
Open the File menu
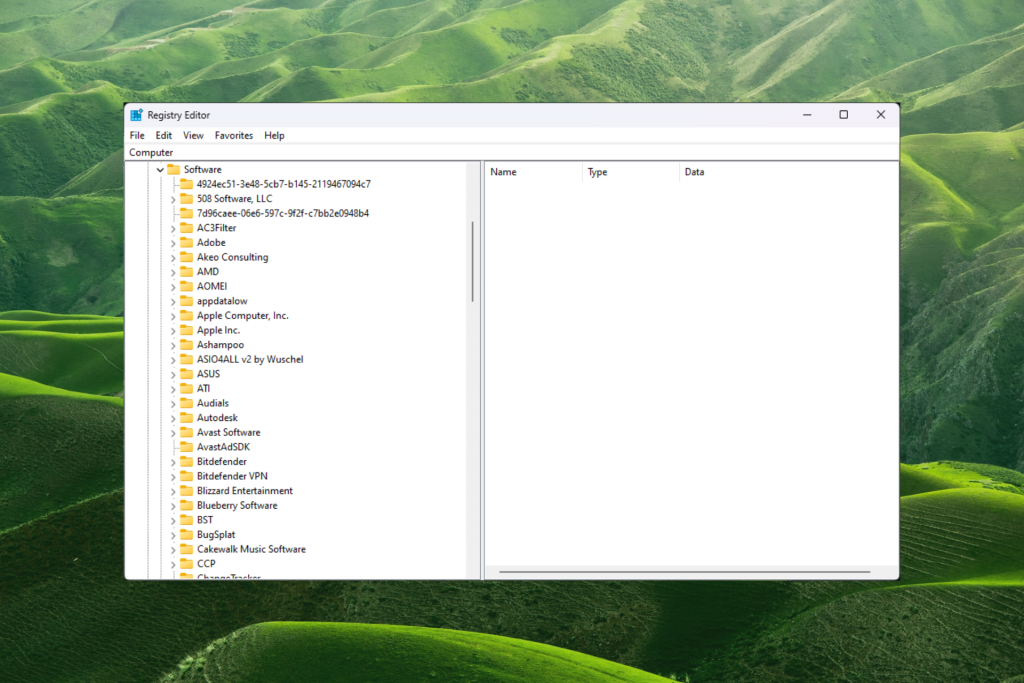137,135
